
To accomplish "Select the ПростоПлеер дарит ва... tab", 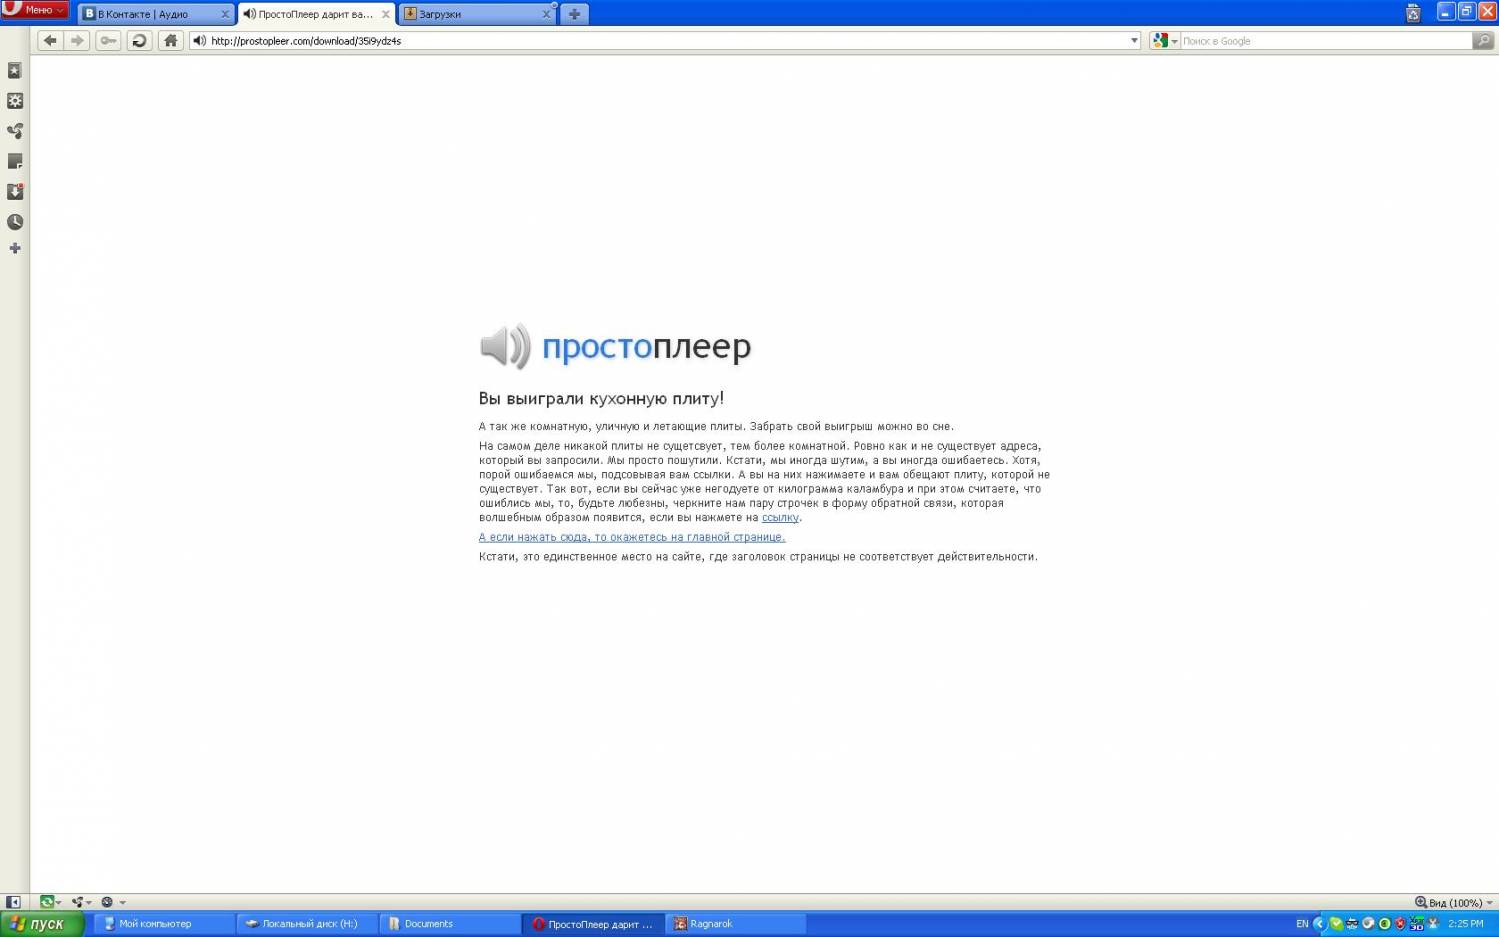I will pos(316,14).
